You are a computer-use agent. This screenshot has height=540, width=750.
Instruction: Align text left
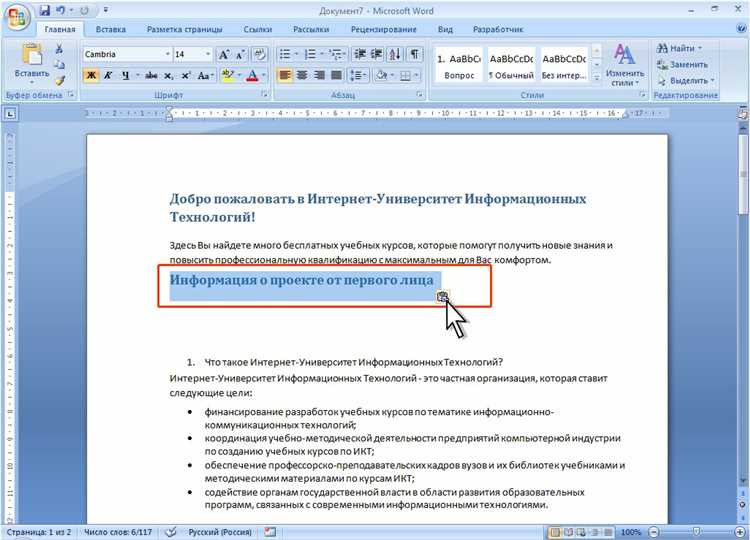coord(285,76)
